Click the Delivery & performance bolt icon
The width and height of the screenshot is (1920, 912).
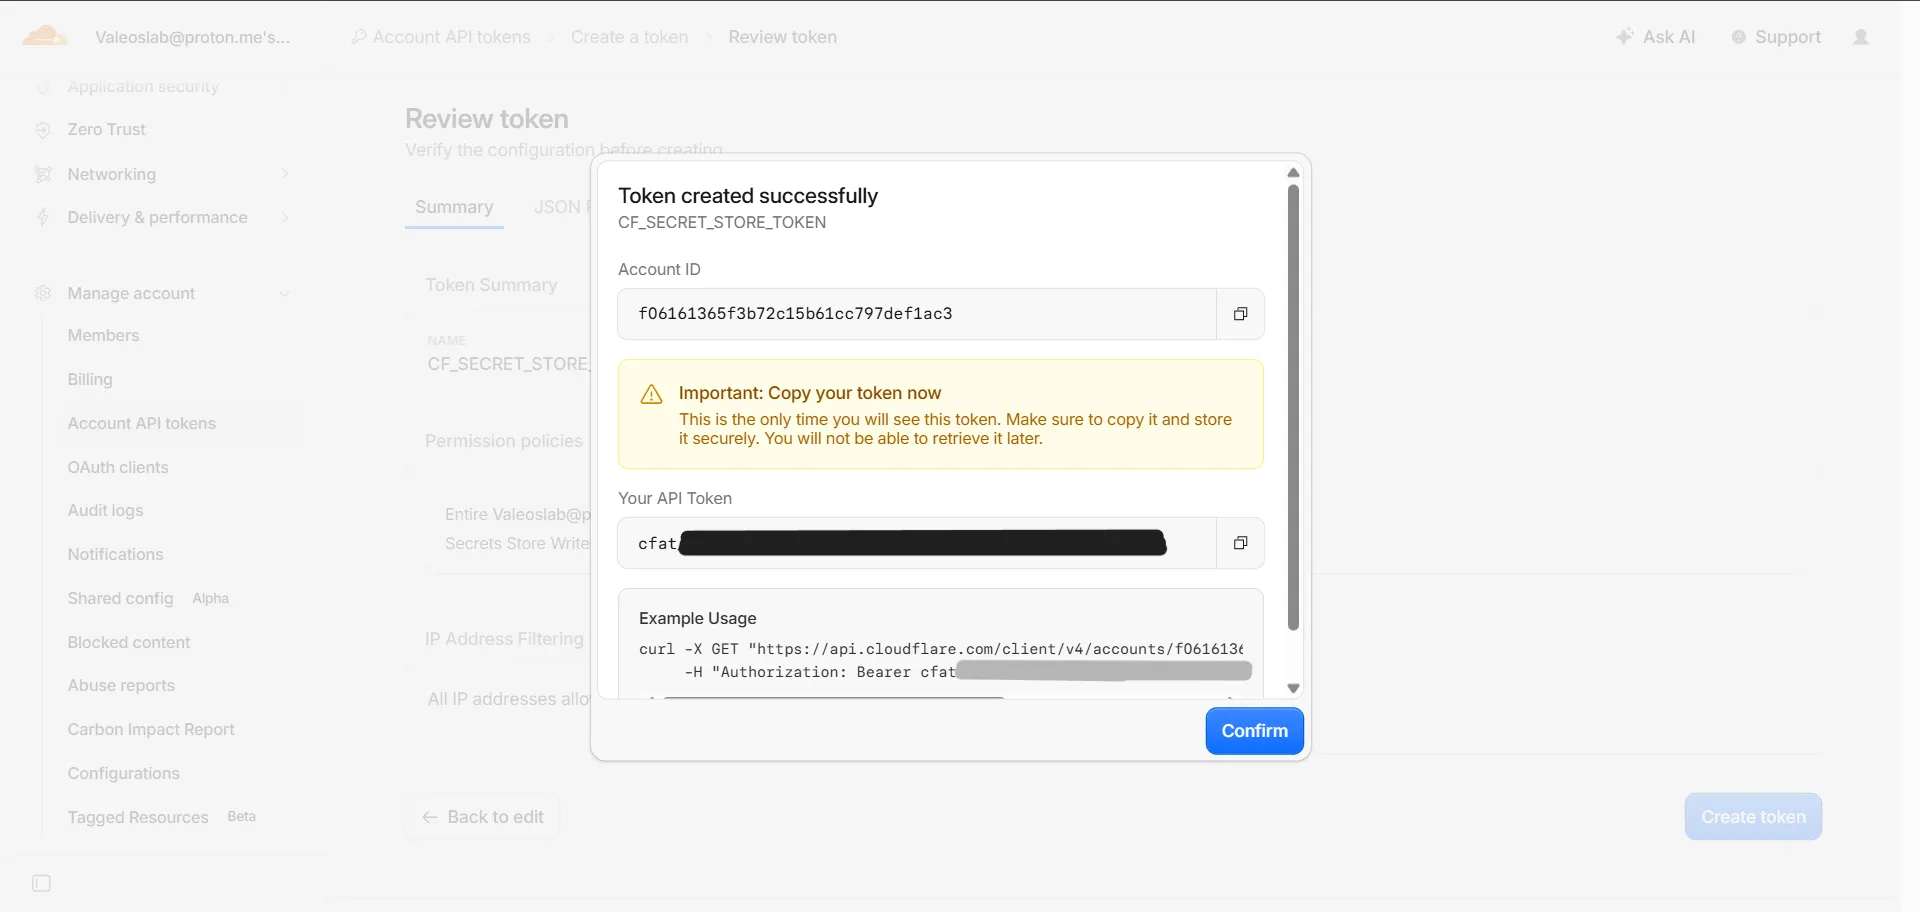42,217
